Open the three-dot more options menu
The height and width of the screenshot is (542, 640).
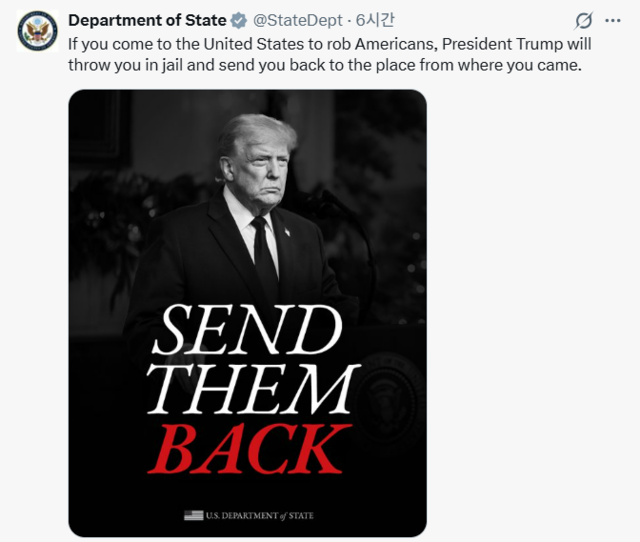[x=613, y=20]
